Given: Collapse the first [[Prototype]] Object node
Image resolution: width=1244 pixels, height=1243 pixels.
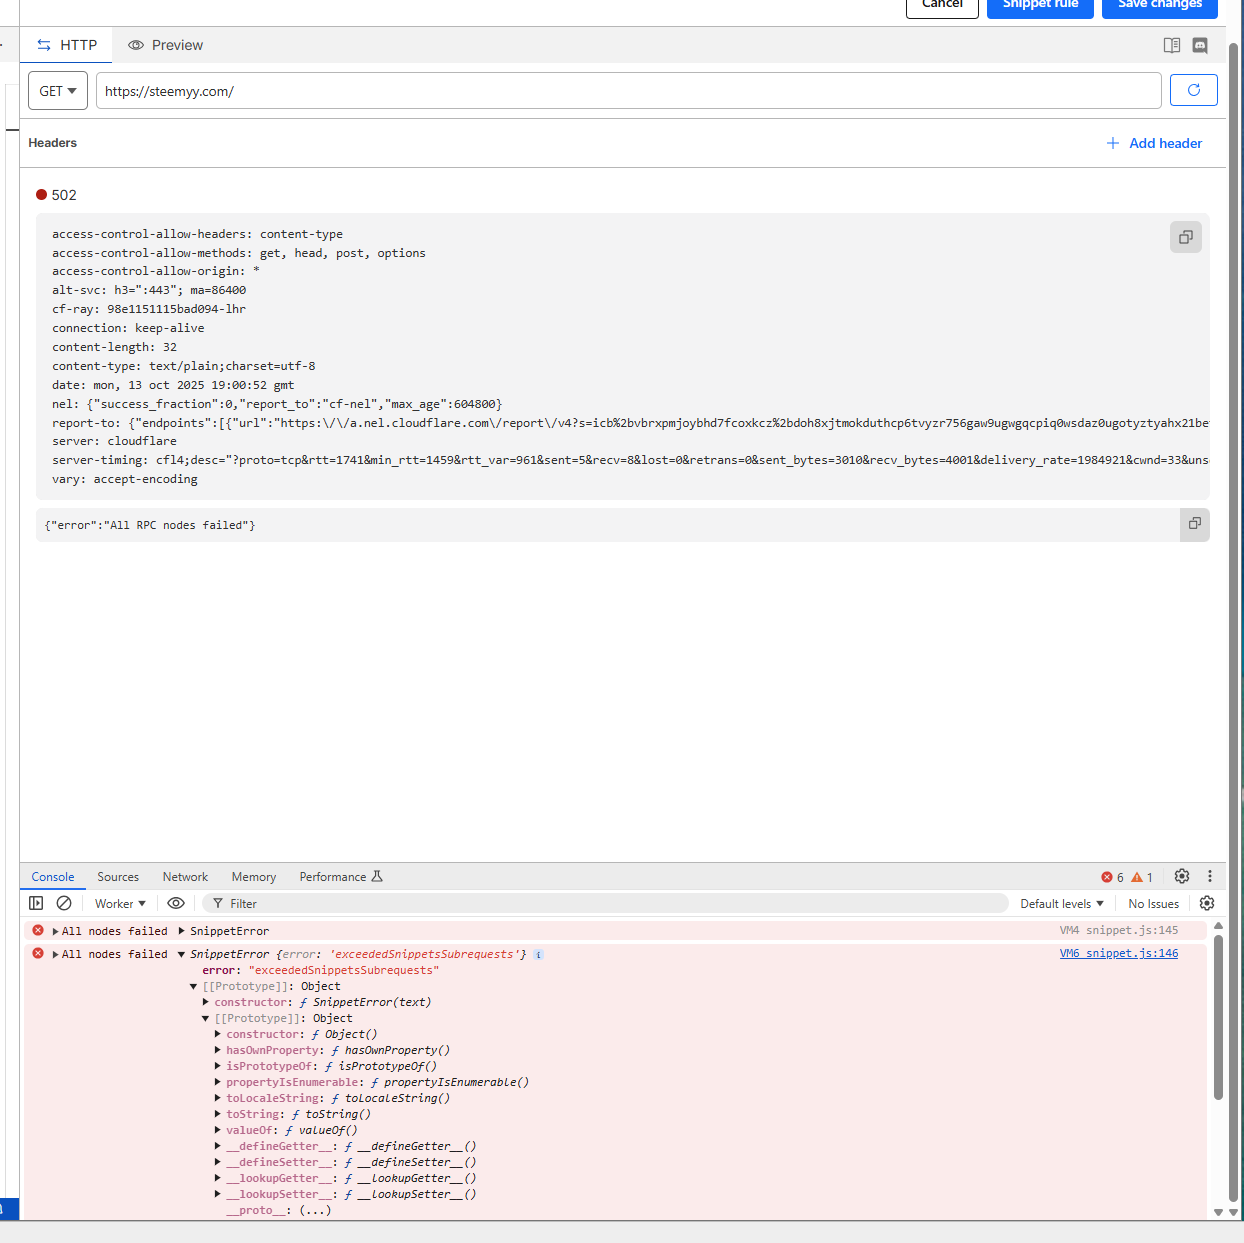Looking at the screenshot, I should tap(194, 986).
